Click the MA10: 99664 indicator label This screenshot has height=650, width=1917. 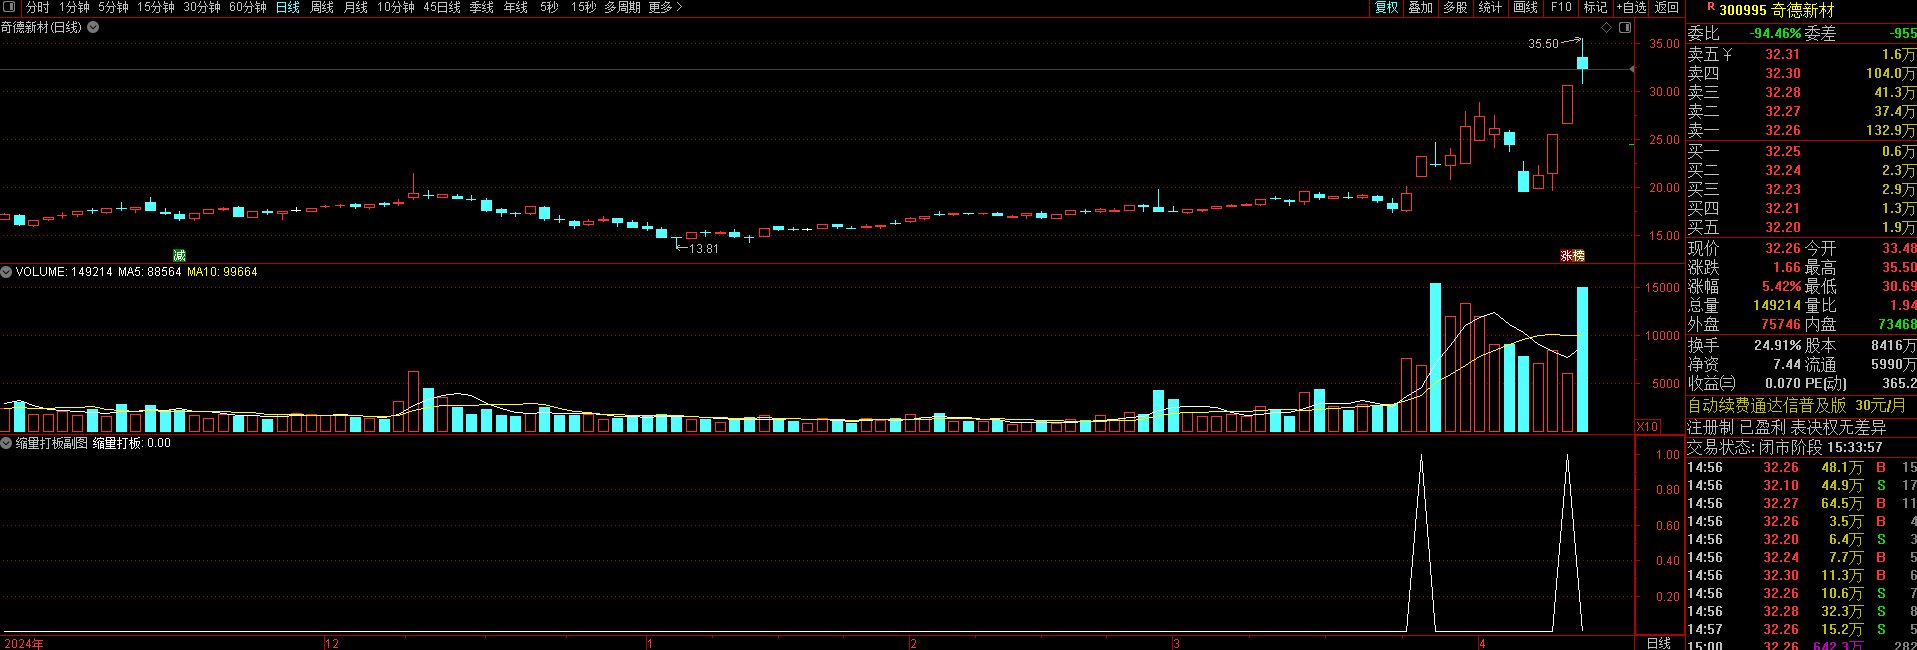click(222, 272)
